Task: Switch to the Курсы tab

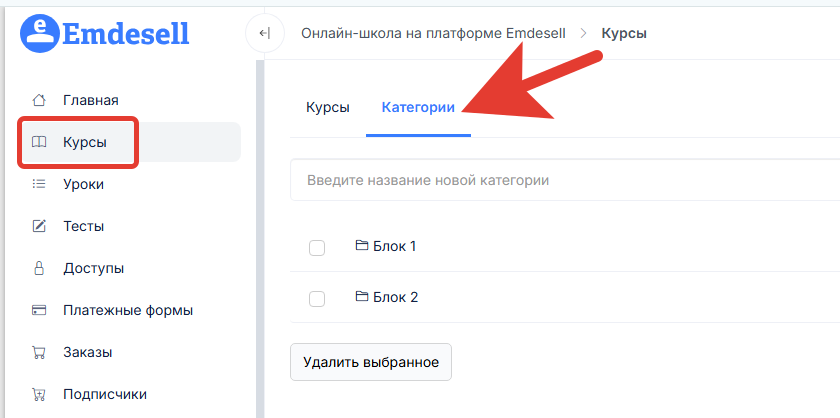Action: (328, 107)
